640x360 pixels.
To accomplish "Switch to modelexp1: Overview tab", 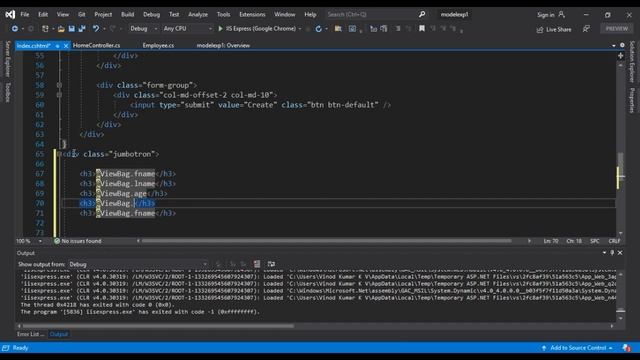I will [x=223, y=45].
